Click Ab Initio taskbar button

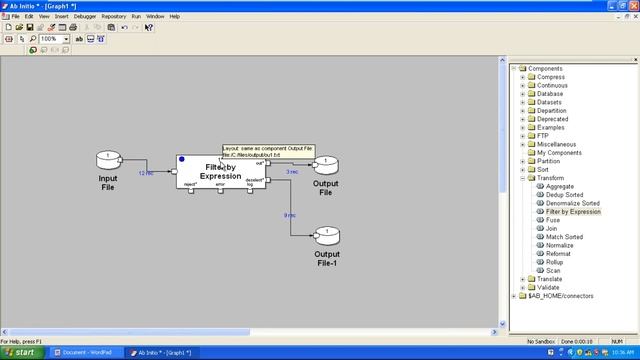[x=162, y=353]
